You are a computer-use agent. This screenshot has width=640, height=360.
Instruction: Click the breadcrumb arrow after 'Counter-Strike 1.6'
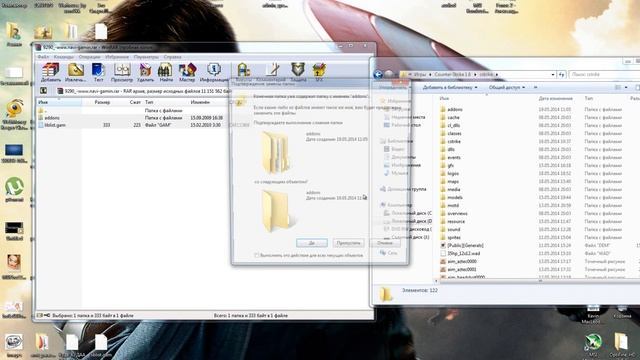click(475, 75)
